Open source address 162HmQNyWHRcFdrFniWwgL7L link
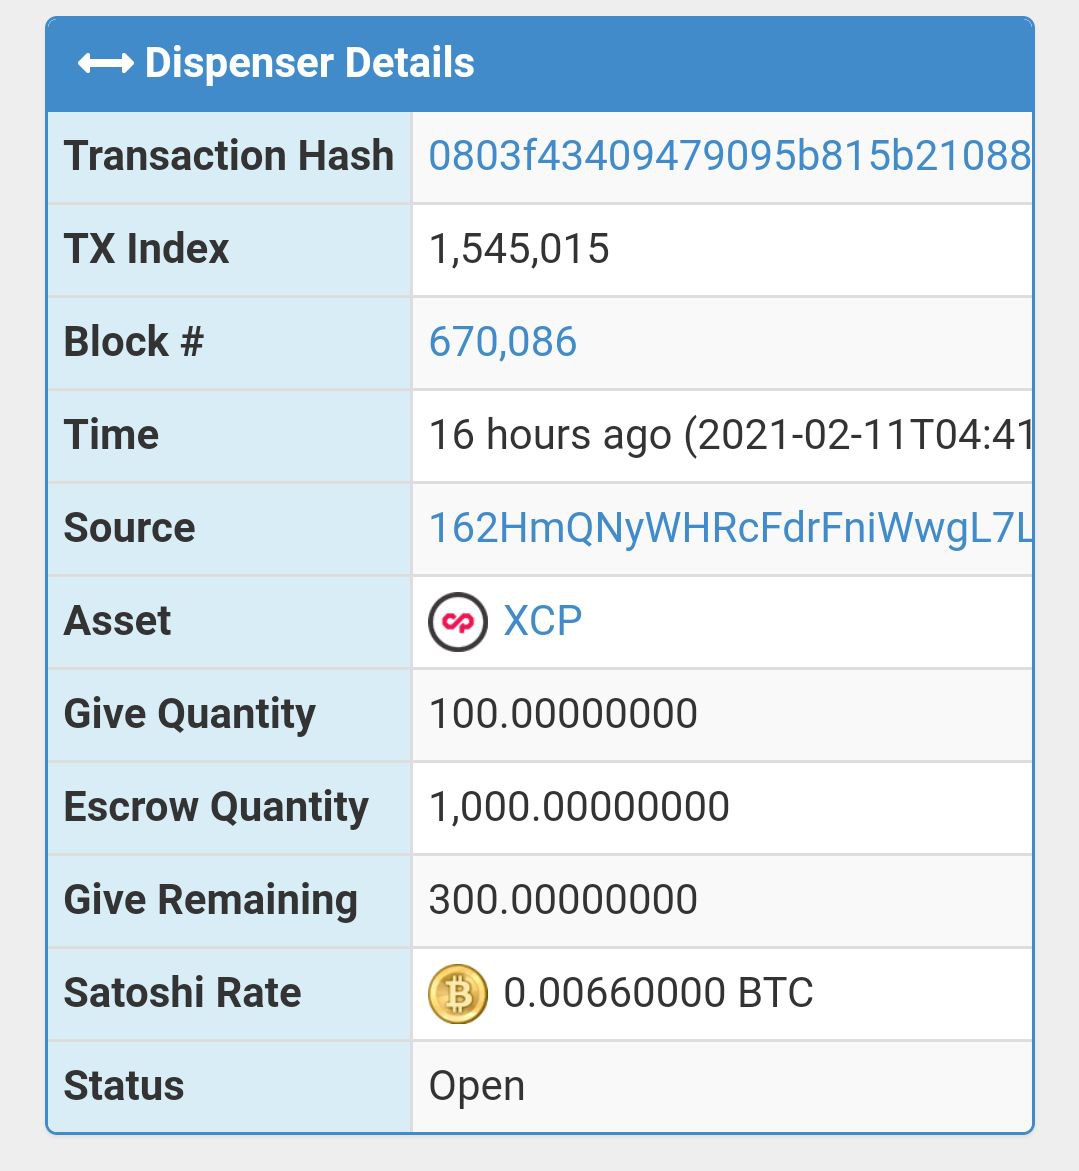 pyautogui.click(x=730, y=528)
